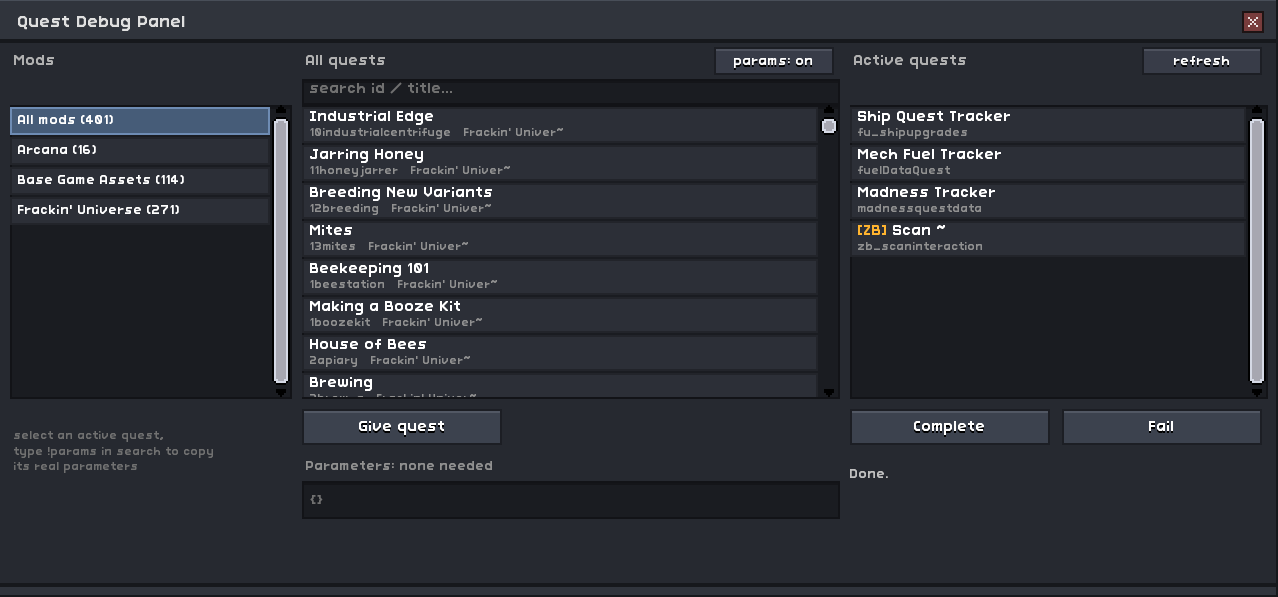Select the [ZB] Scan active quest
The width and height of the screenshot is (1278, 597).
point(1048,238)
